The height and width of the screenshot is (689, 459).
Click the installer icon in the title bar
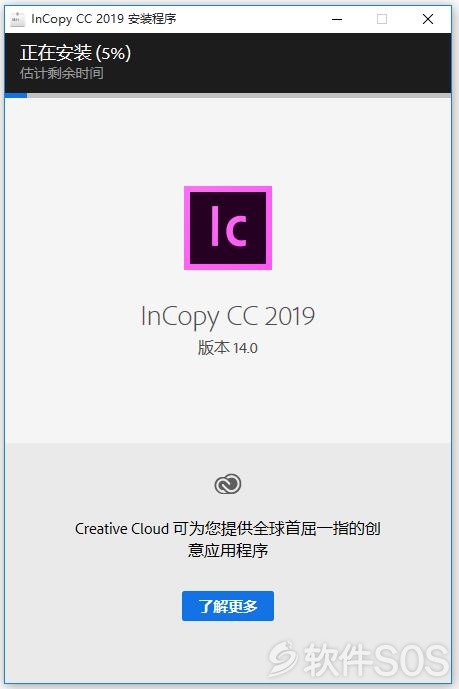[17, 19]
